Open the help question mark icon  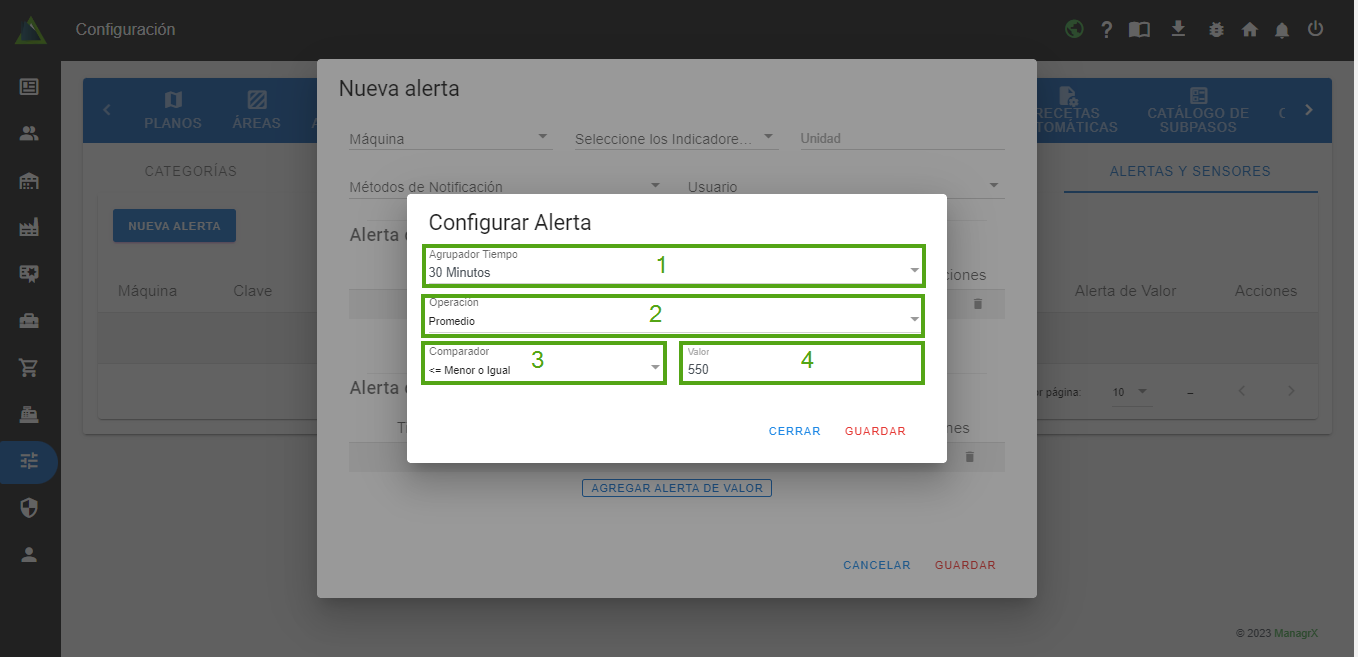[1106, 30]
